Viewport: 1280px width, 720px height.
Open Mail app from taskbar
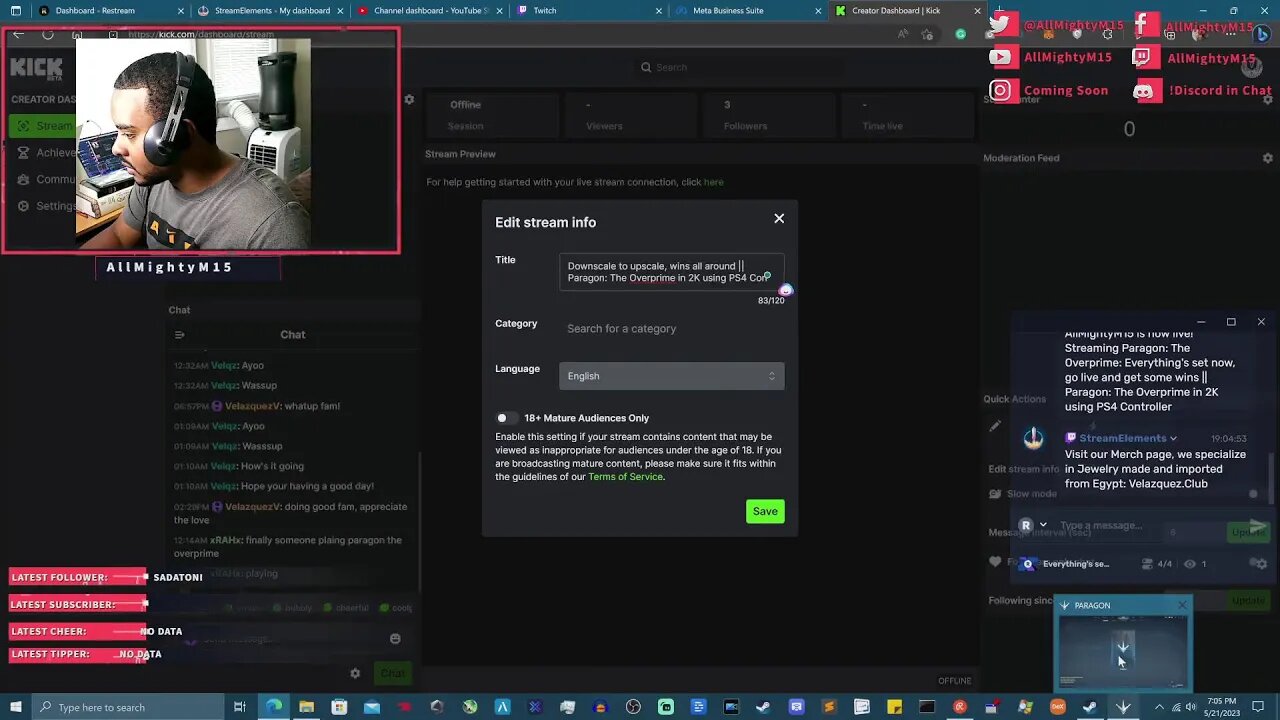point(372,707)
